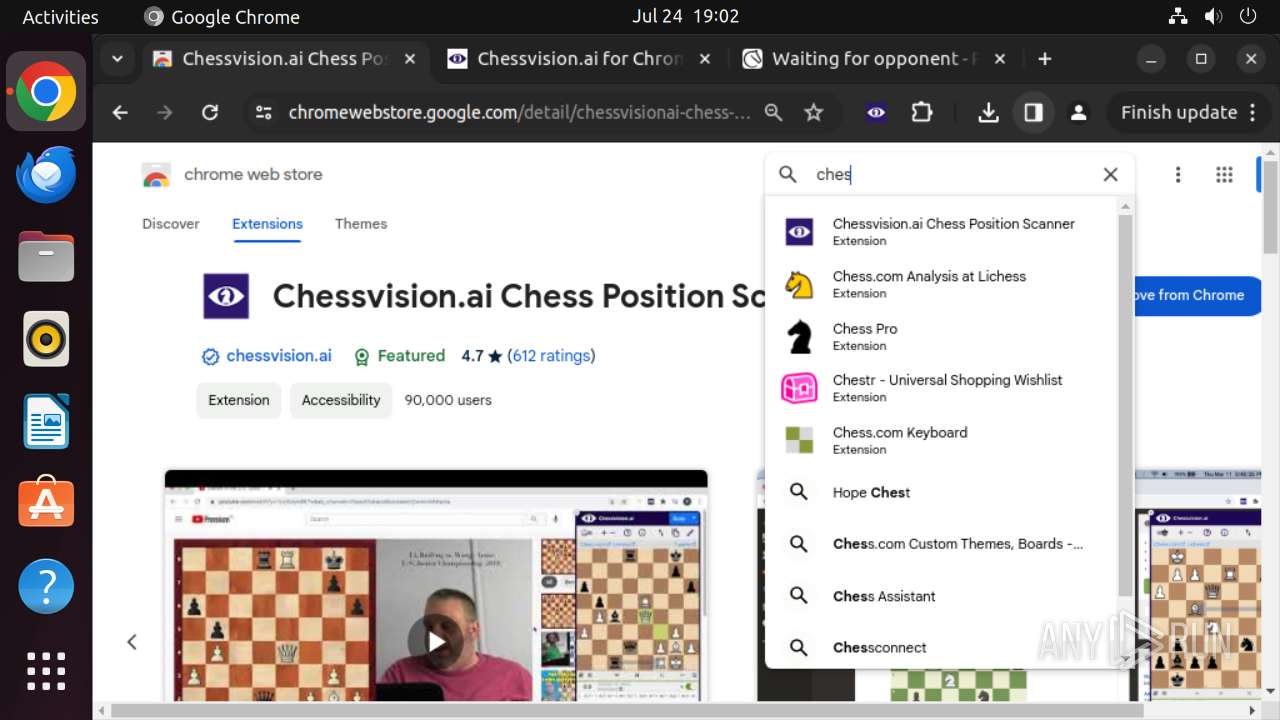The image size is (1280, 720).
Task: Open the web store three-dot menu
Action: click(1178, 175)
